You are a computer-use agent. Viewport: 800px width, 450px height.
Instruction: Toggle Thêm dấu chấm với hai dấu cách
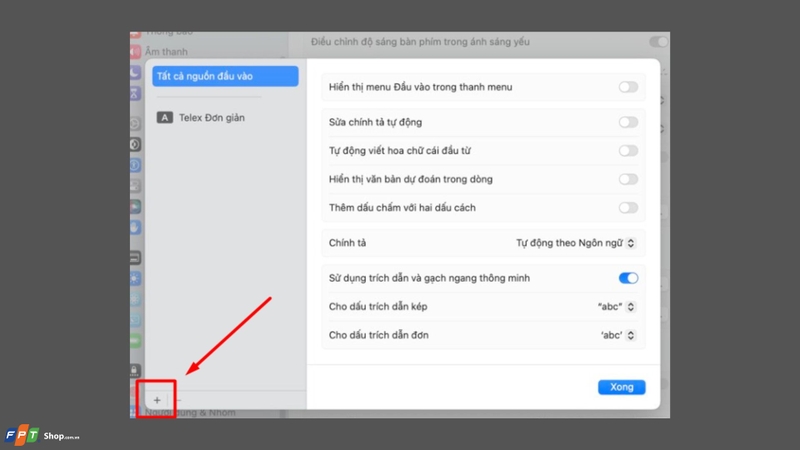(x=628, y=208)
